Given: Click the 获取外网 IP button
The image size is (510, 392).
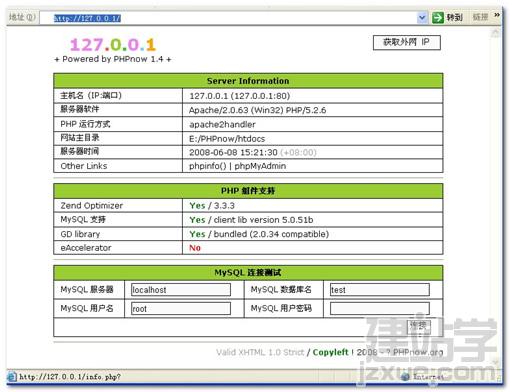Looking at the screenshot, I should coord(407,42).
